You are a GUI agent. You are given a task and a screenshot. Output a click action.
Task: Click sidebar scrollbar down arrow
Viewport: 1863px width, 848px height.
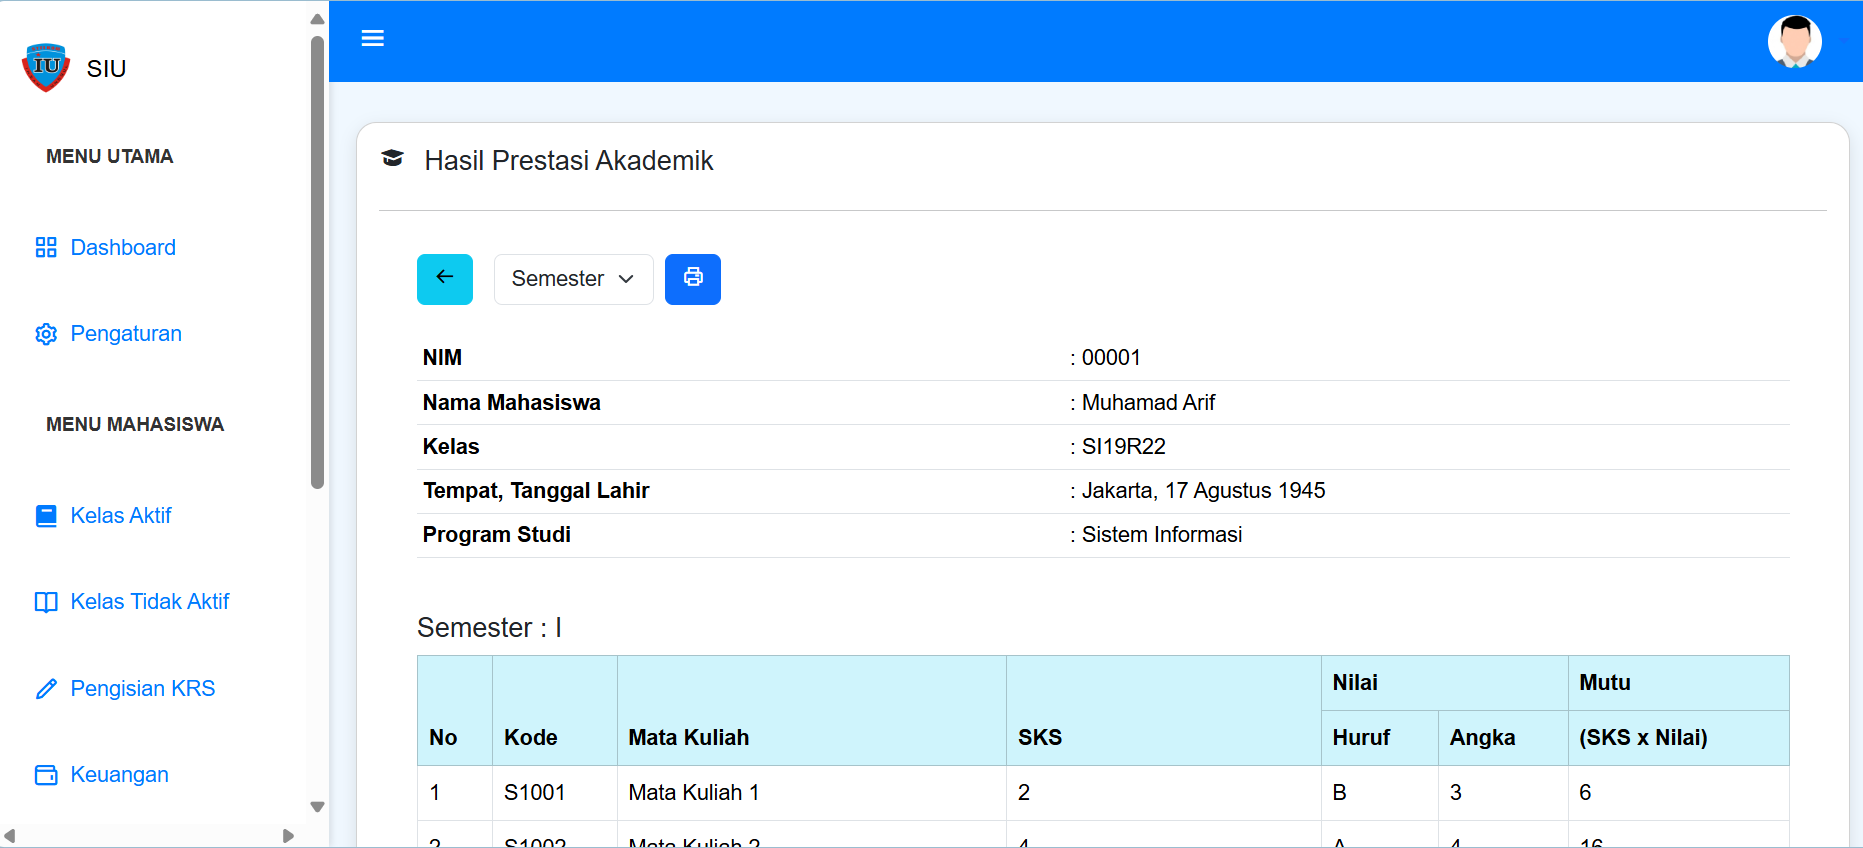coord(317,807)
